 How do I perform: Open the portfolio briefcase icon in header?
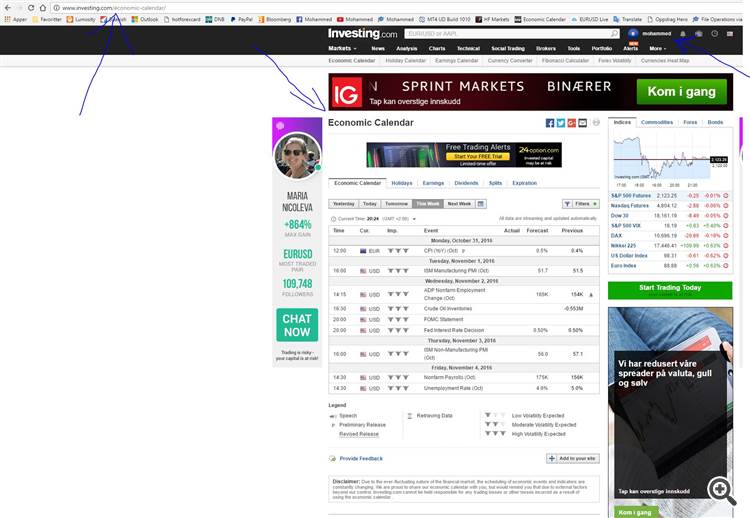point(699,33)
